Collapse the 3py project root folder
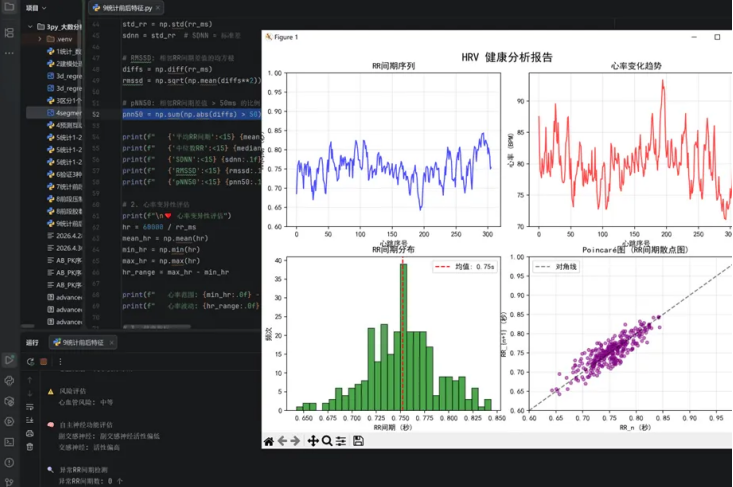 point(30,27)
